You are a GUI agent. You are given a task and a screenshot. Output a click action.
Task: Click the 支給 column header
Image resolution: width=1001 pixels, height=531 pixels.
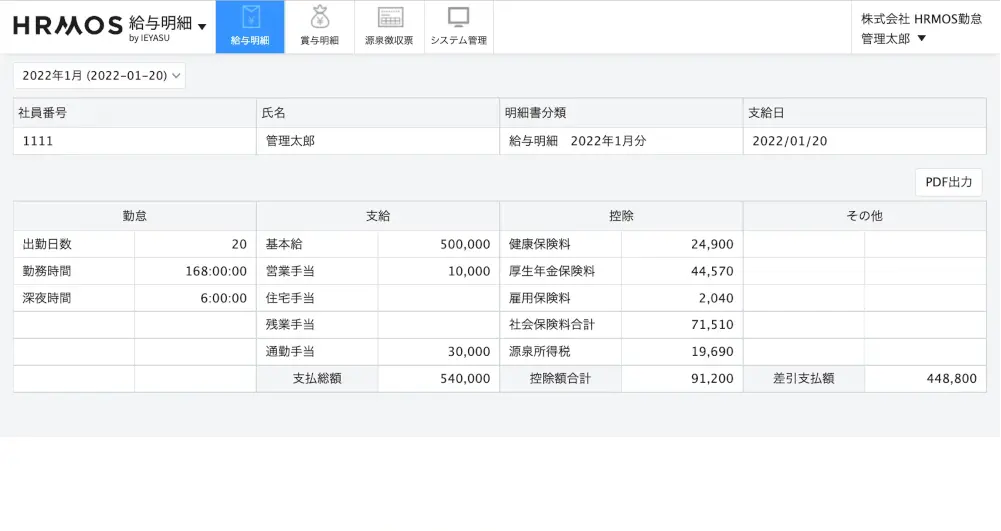(378, 216)
